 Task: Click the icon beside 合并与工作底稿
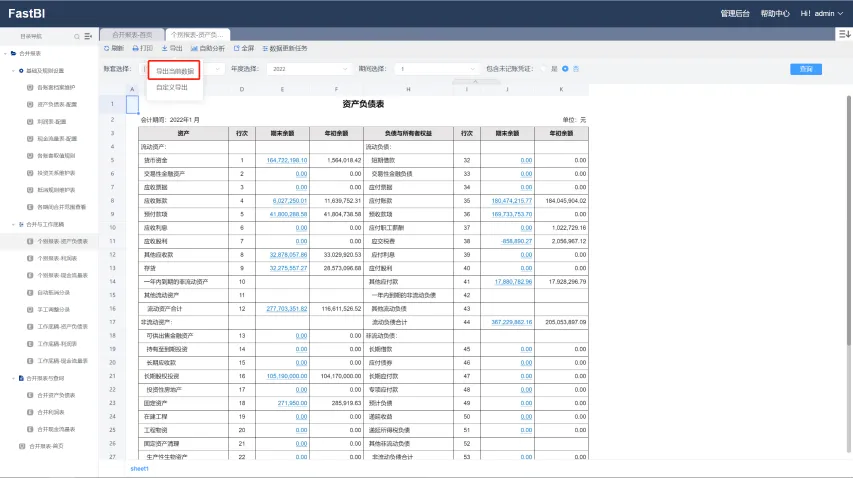click(21, 224)
